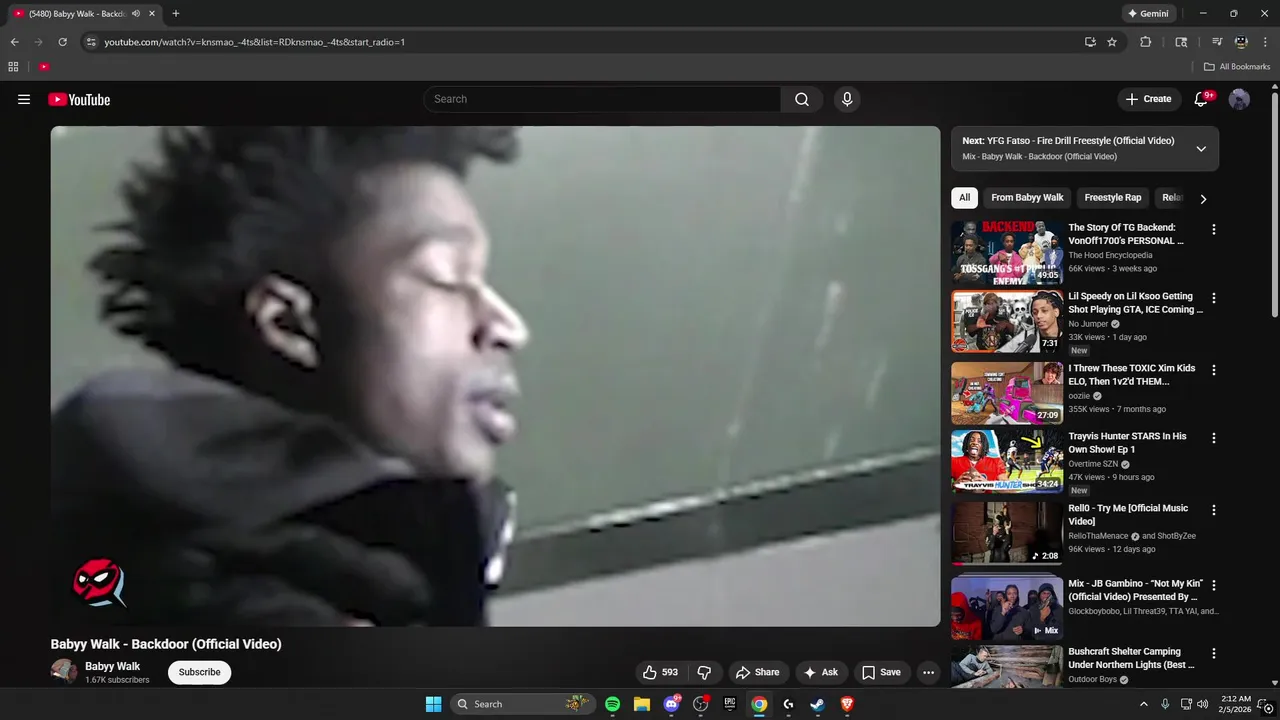Show more filter chips with arrow
Screen dimensions: 1280x720
coord(1203,198)
